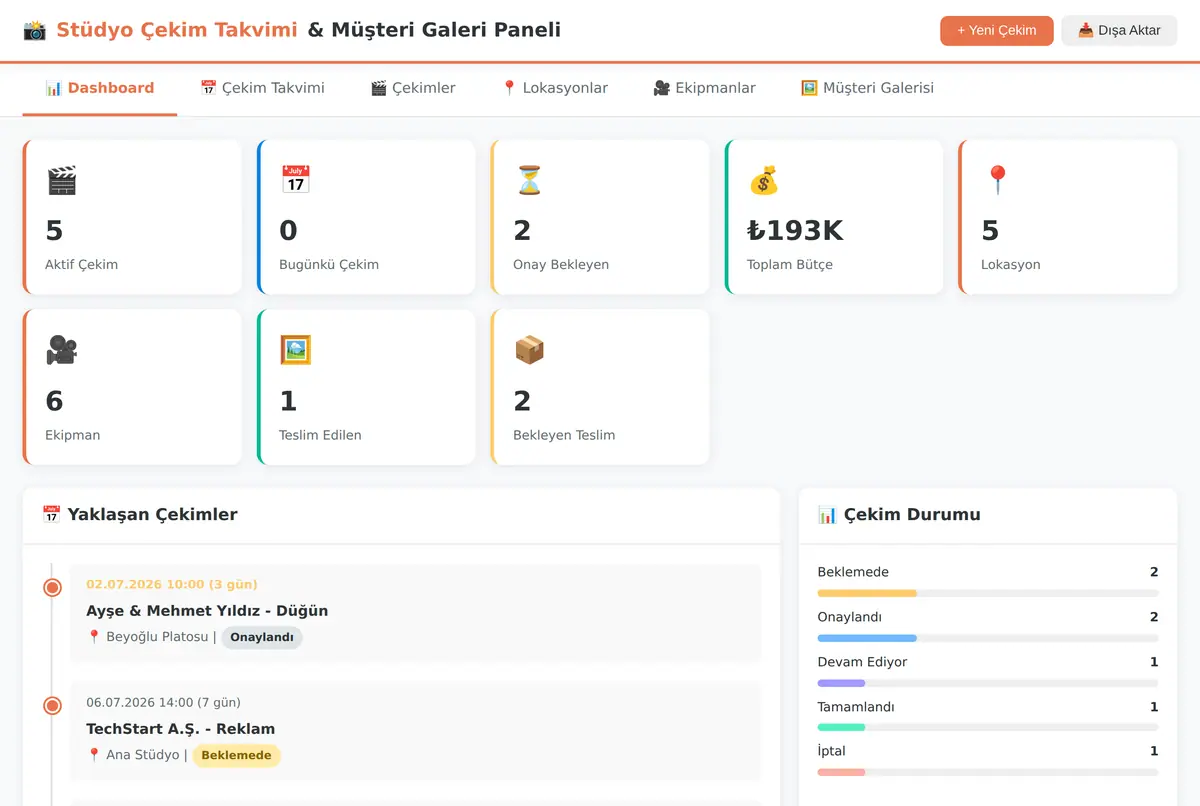Click the framed picture icon on Teslim Edilen card

click(x=296, y=350)
